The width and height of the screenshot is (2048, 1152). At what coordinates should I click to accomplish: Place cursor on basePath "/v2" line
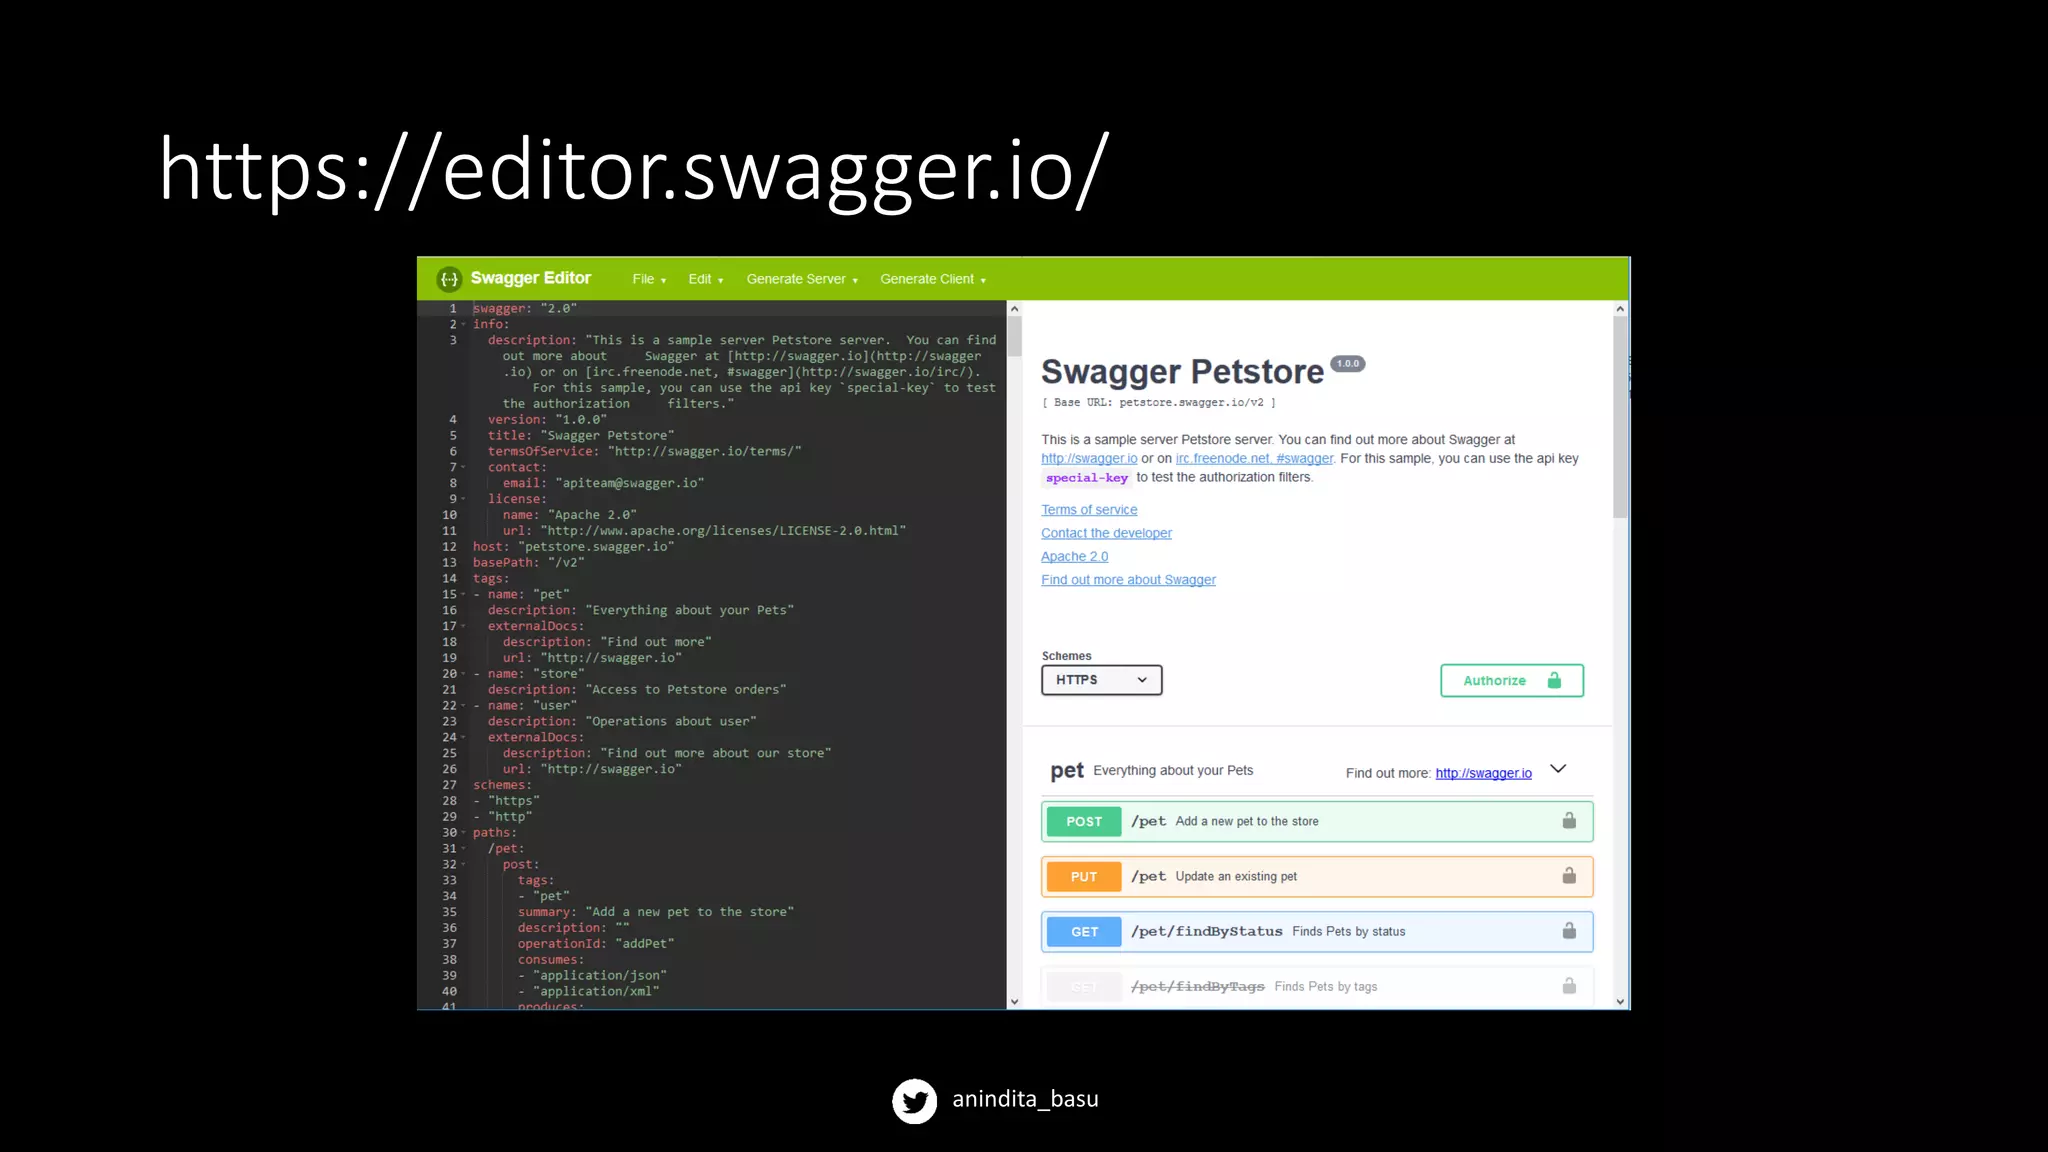pyautogui.click(x=529, y=563)
